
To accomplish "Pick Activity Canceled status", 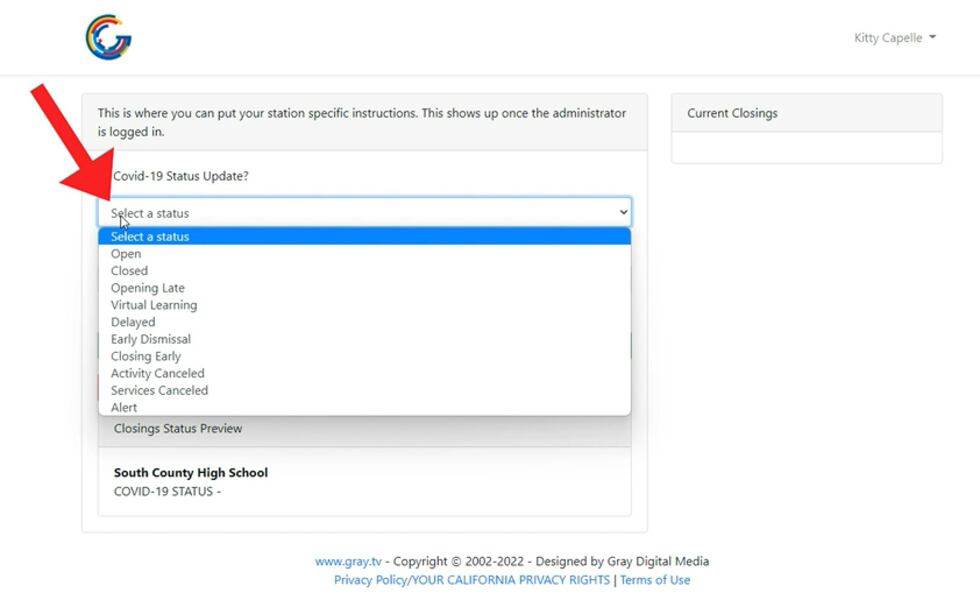I will [x=158, y=373].
